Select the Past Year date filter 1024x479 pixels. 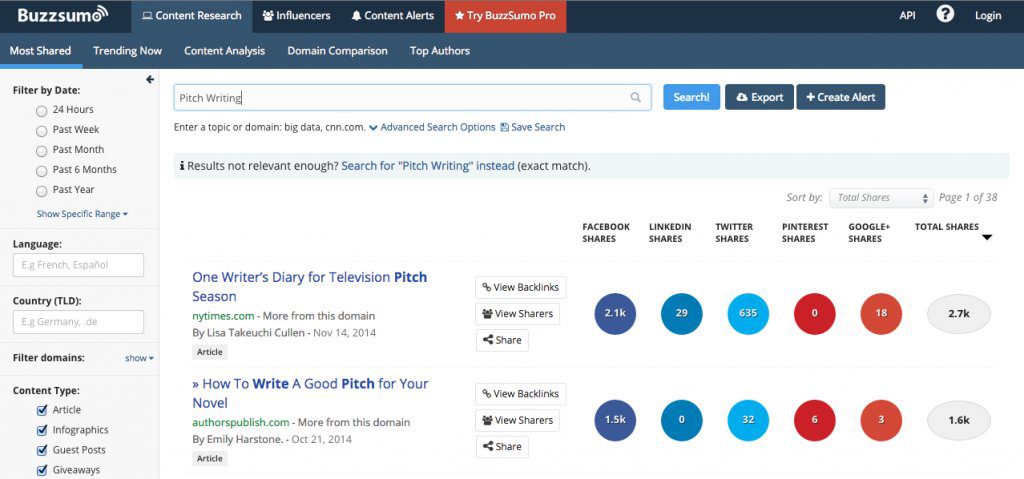coord(42,191)
